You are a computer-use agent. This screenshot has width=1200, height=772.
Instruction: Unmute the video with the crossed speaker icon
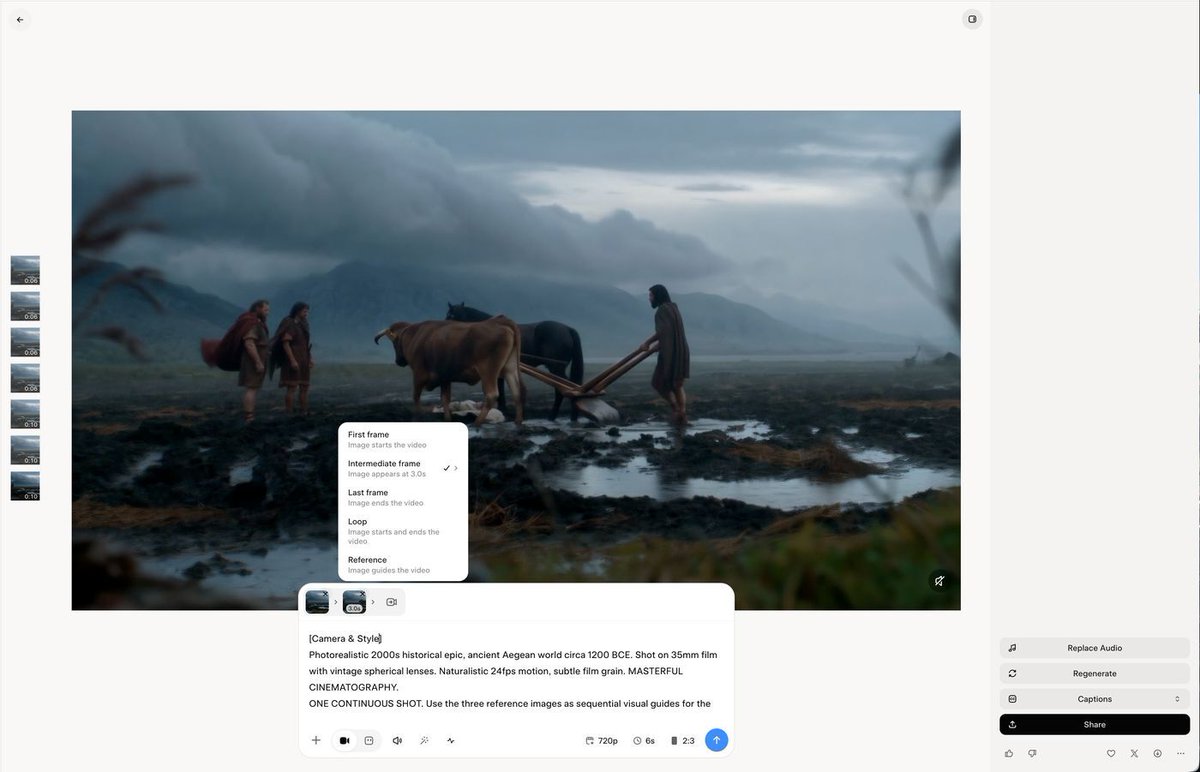939,581
